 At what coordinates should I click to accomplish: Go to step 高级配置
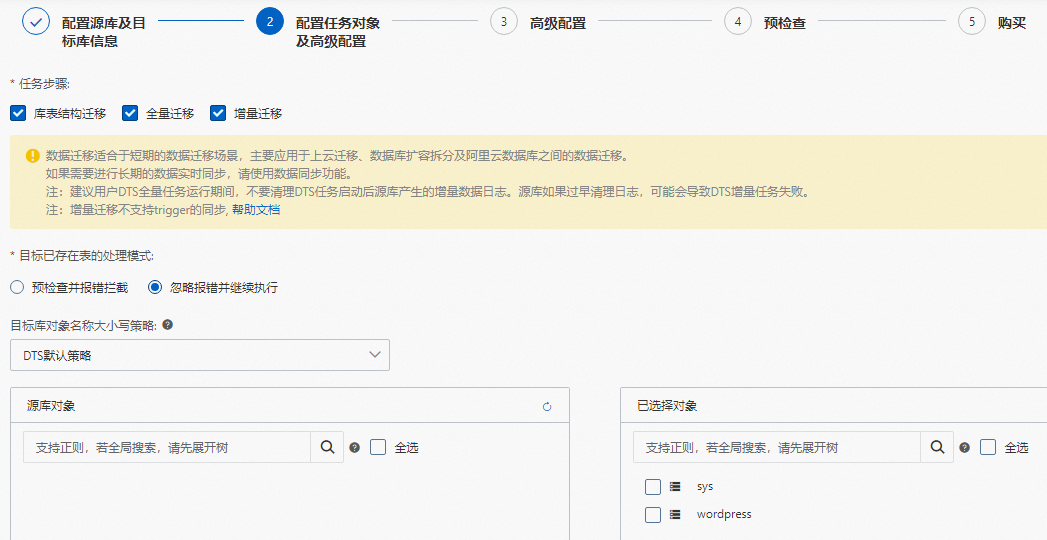pyautogui.click(x=558, y=23)
